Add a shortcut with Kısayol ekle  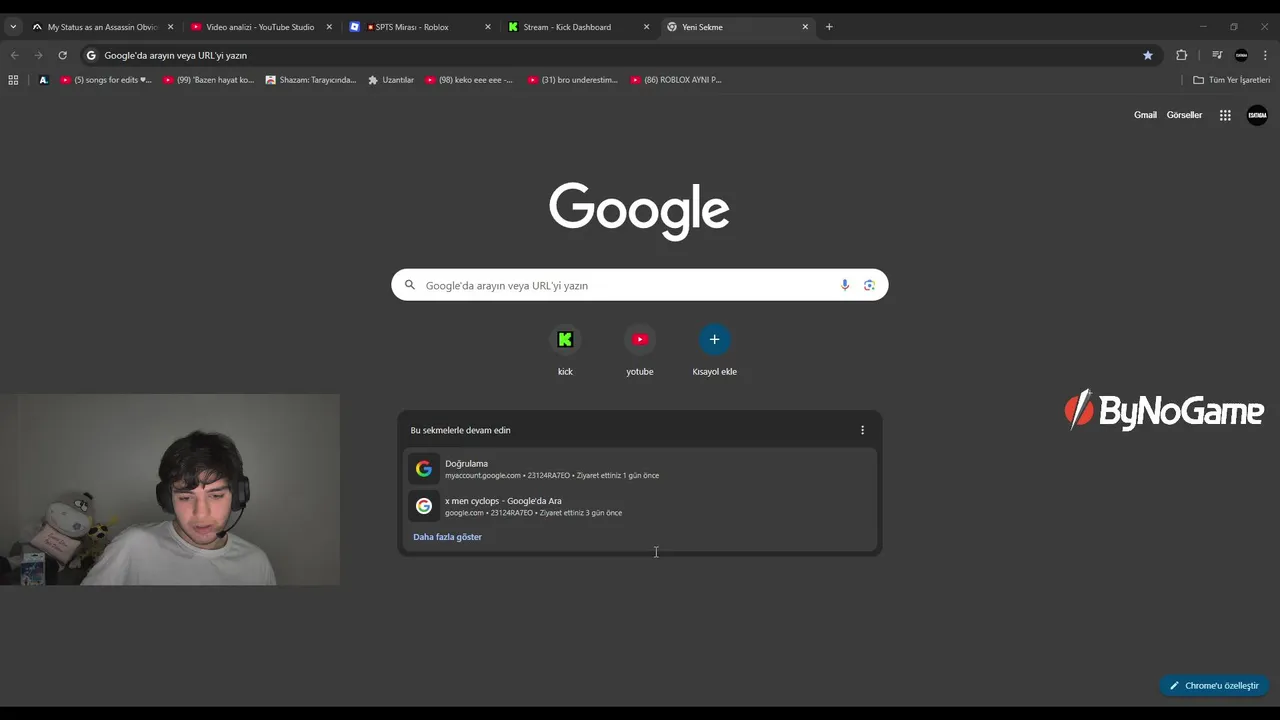pyautogui.click(x=714, y=350)
